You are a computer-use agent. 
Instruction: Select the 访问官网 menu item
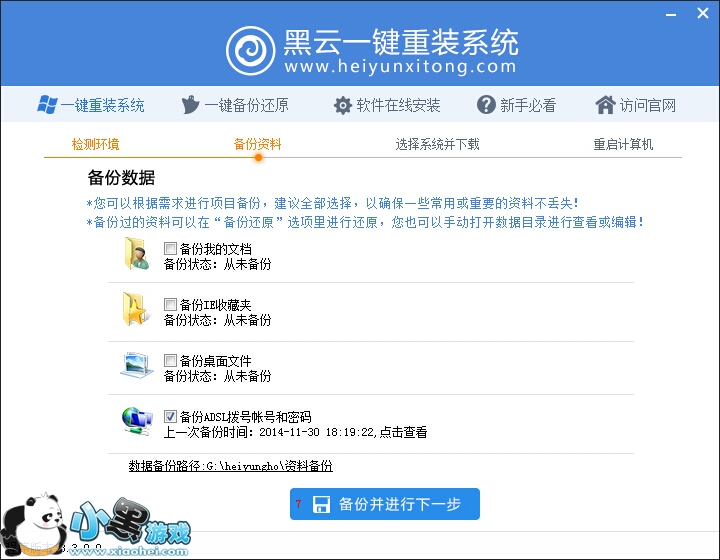tap(636, 105)
